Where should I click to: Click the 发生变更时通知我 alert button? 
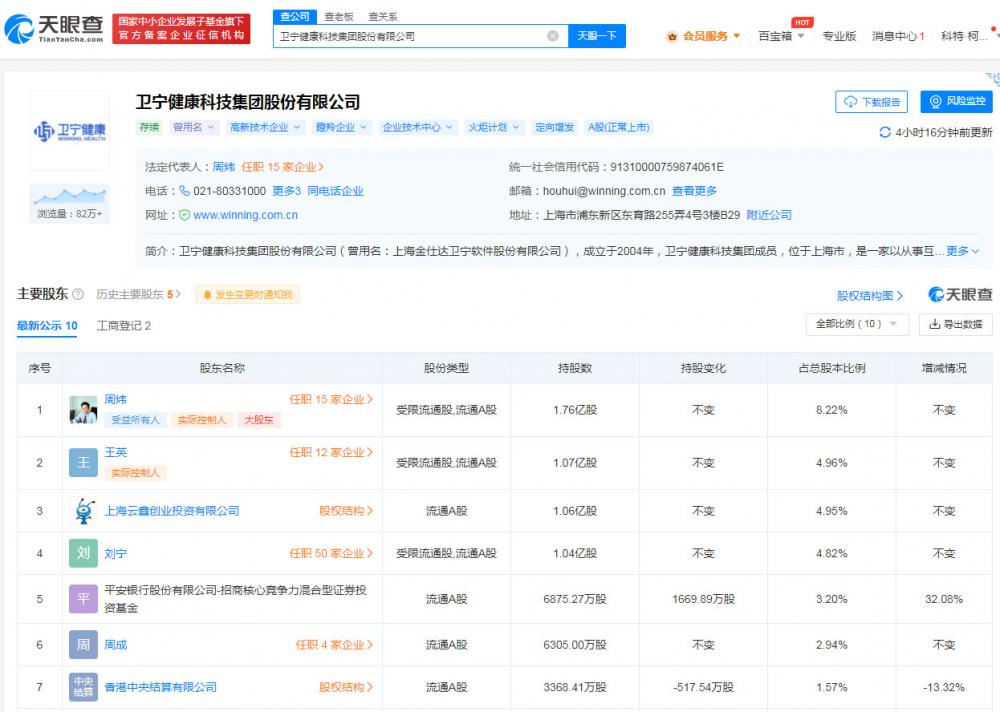[247, 294]
